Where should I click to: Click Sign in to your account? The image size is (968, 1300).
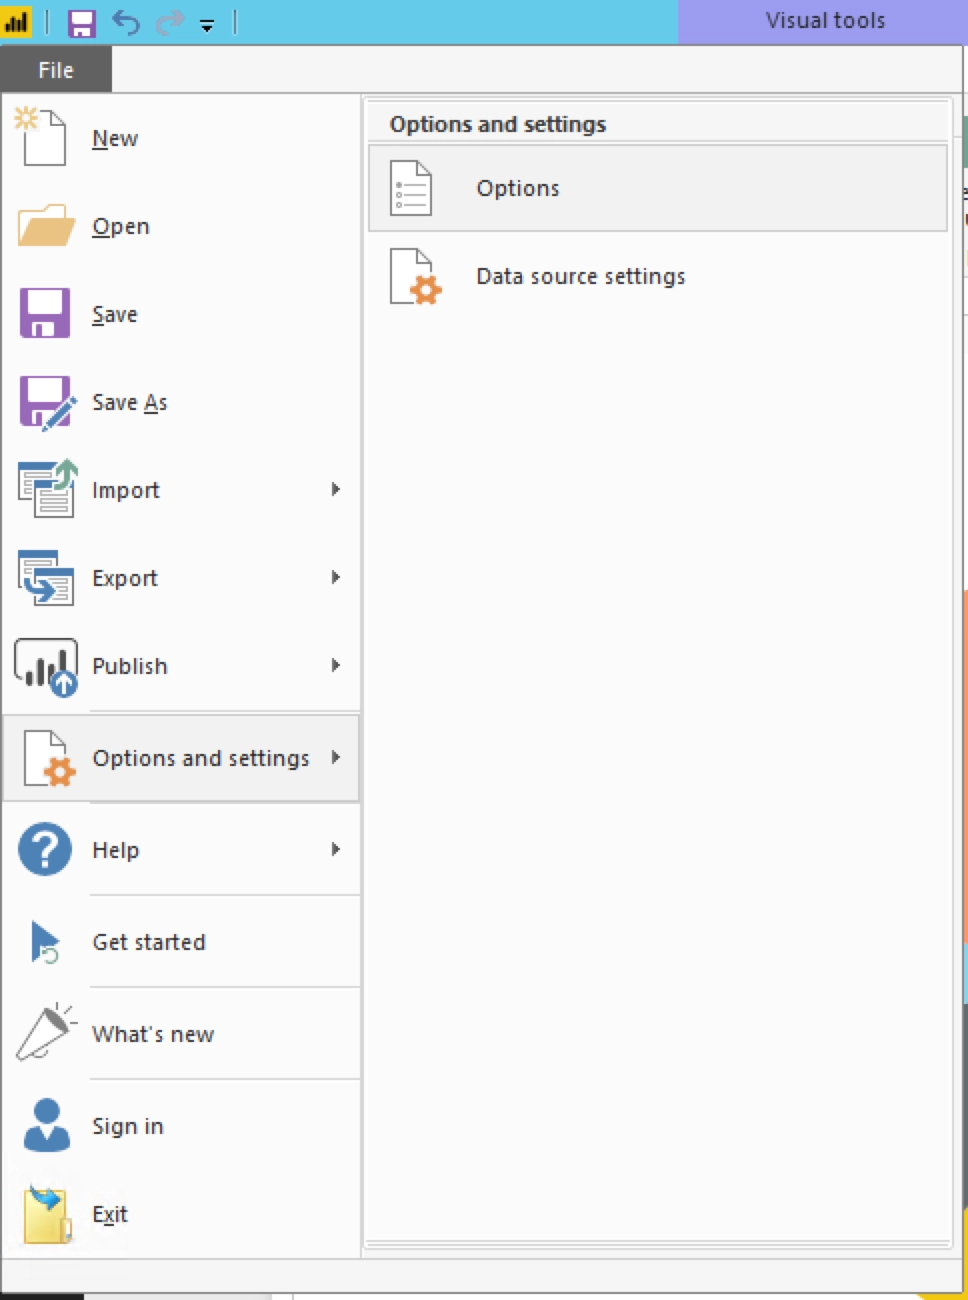(128, 1126)
